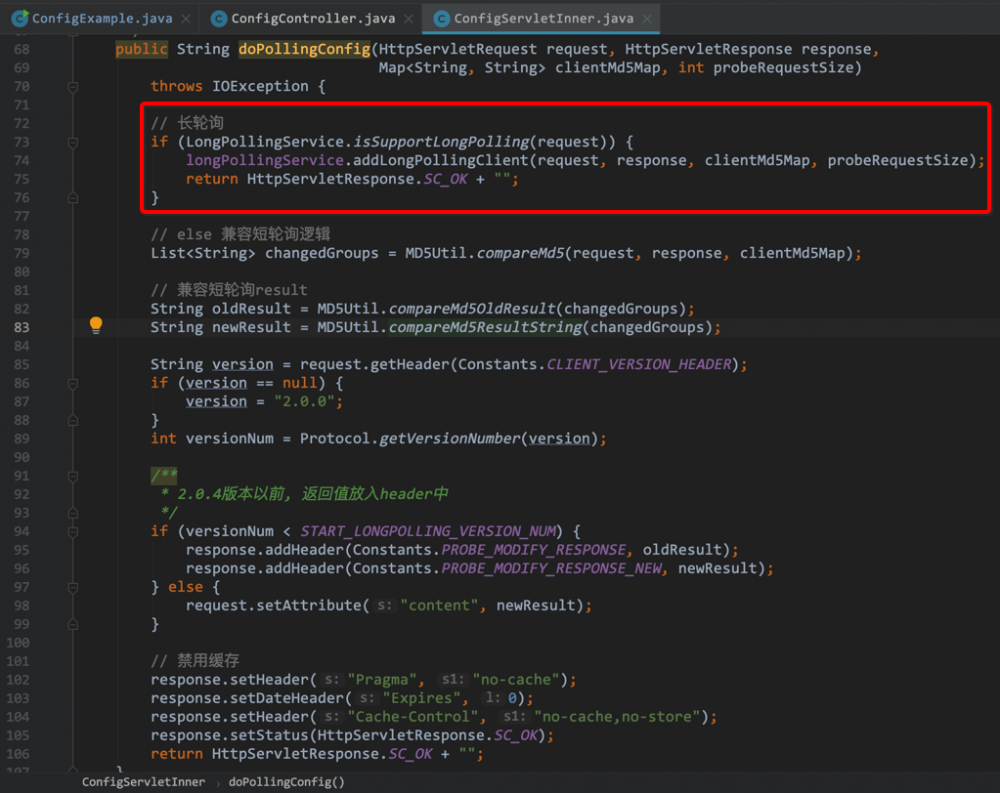Click the fold end marker at line 99
The width and height of the screenshot is (1000, 793).
(73, 625)
